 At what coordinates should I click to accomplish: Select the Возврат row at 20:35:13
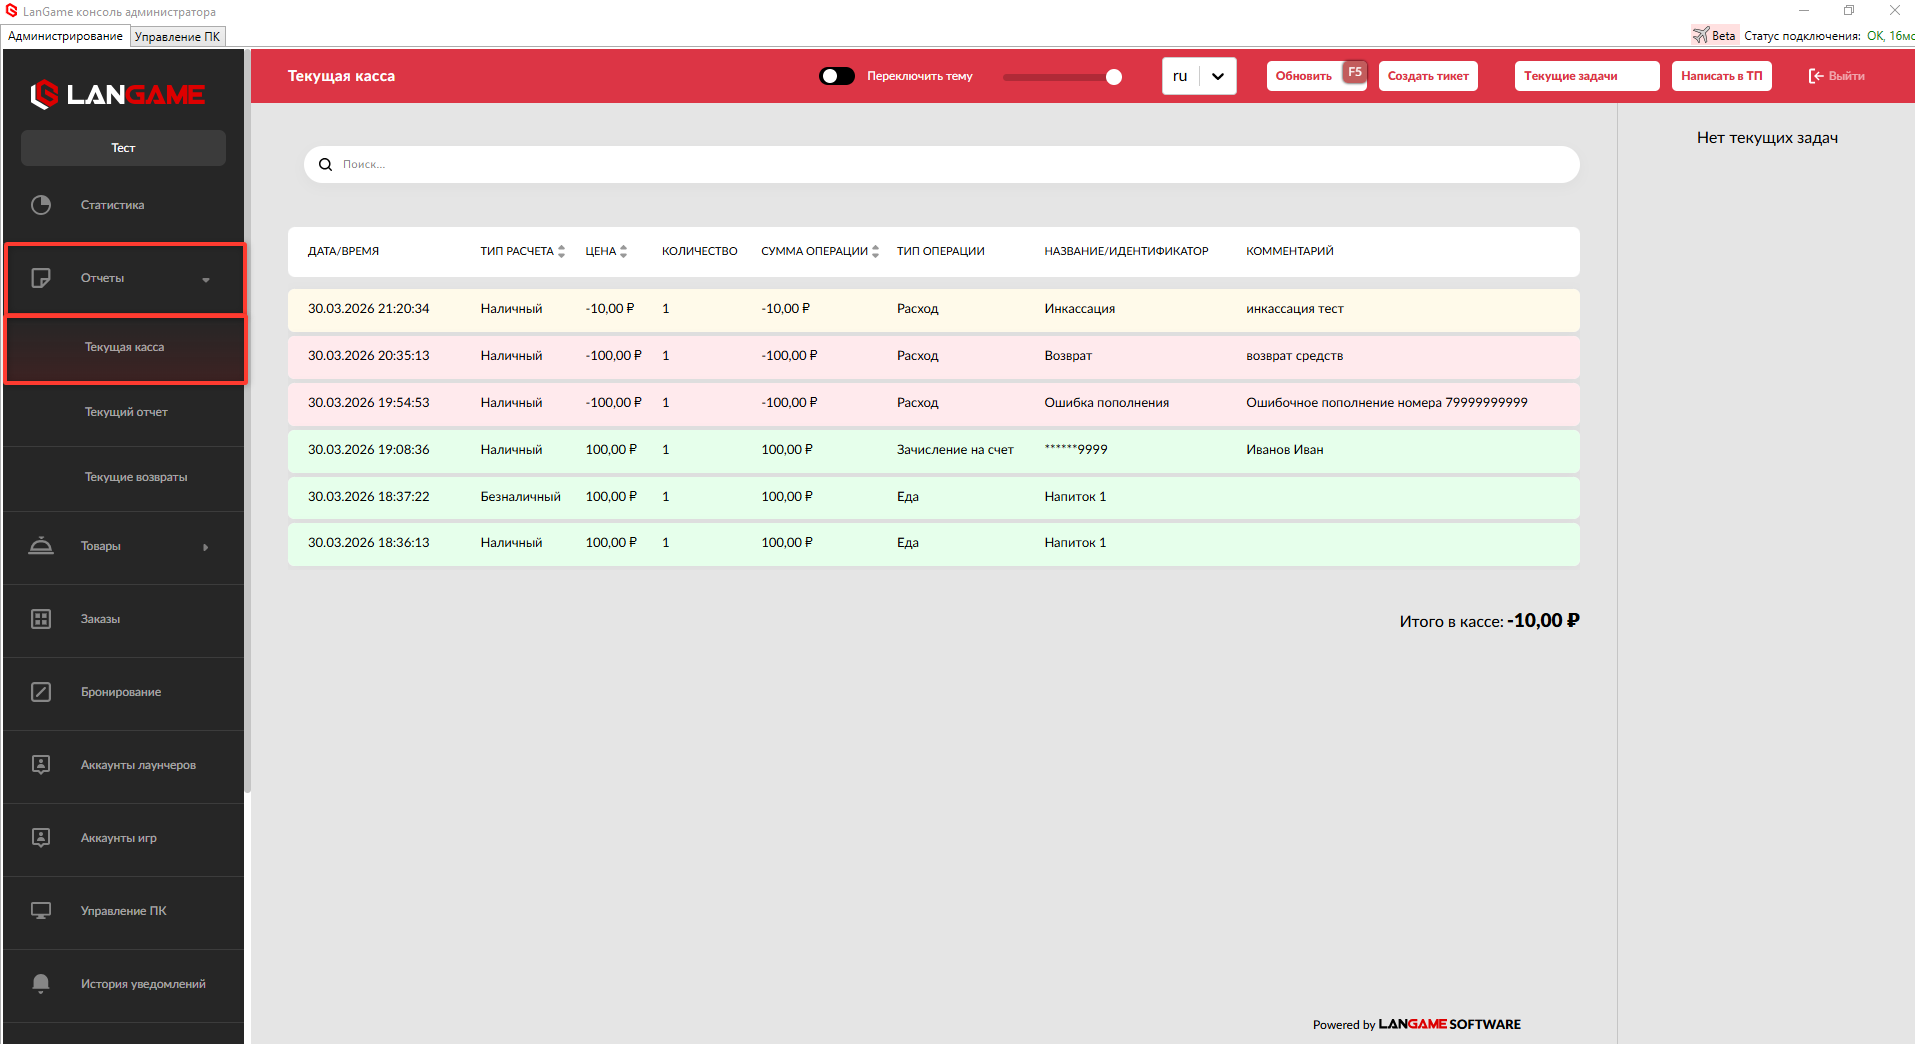click(933, 357)
